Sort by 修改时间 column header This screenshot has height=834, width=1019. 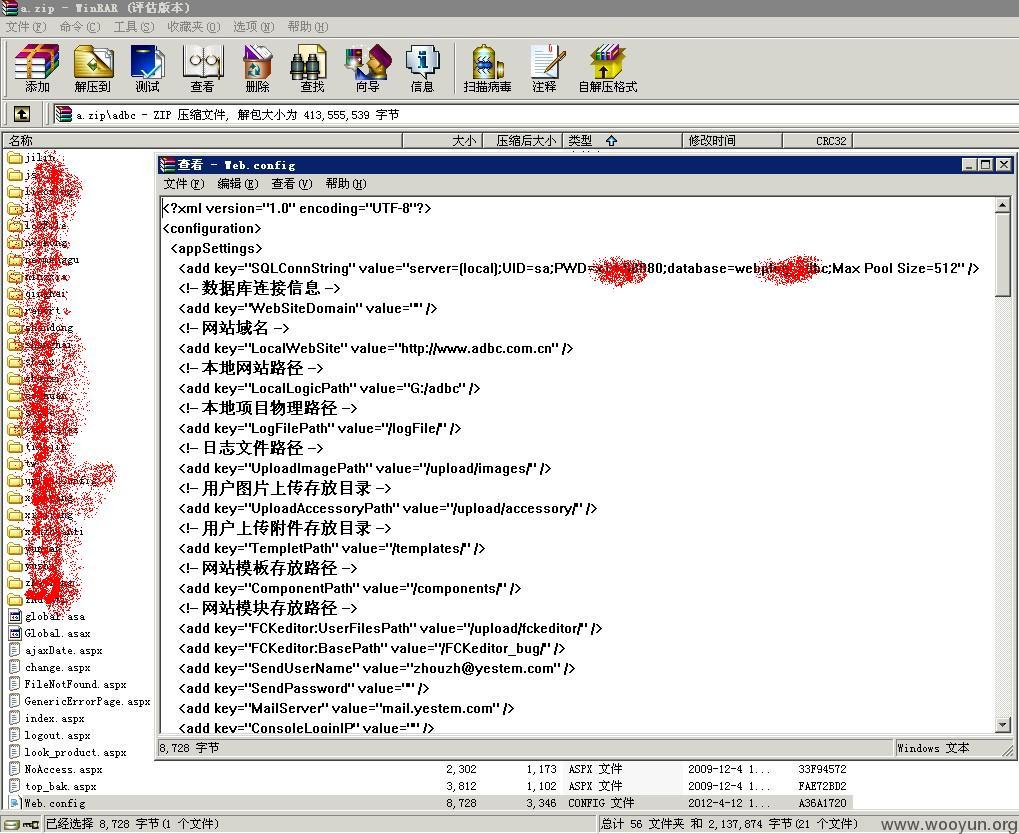(x=732, y=140)
